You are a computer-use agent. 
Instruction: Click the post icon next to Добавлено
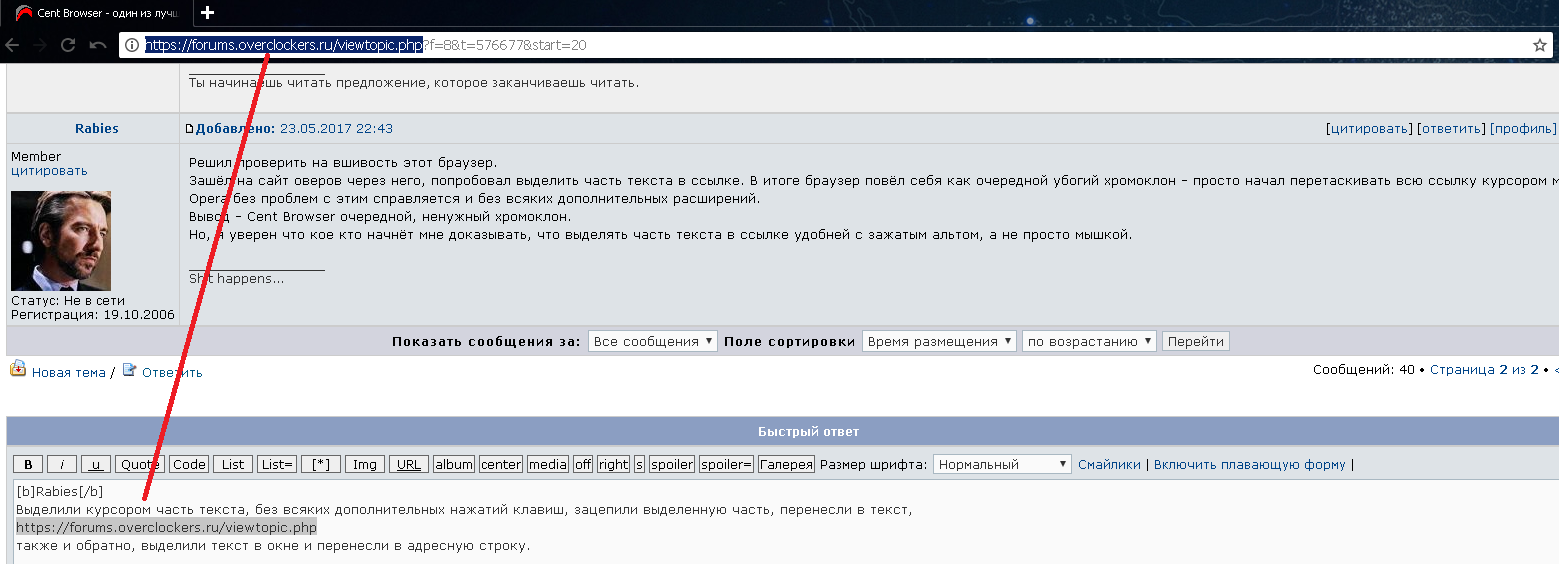point(189,129)
